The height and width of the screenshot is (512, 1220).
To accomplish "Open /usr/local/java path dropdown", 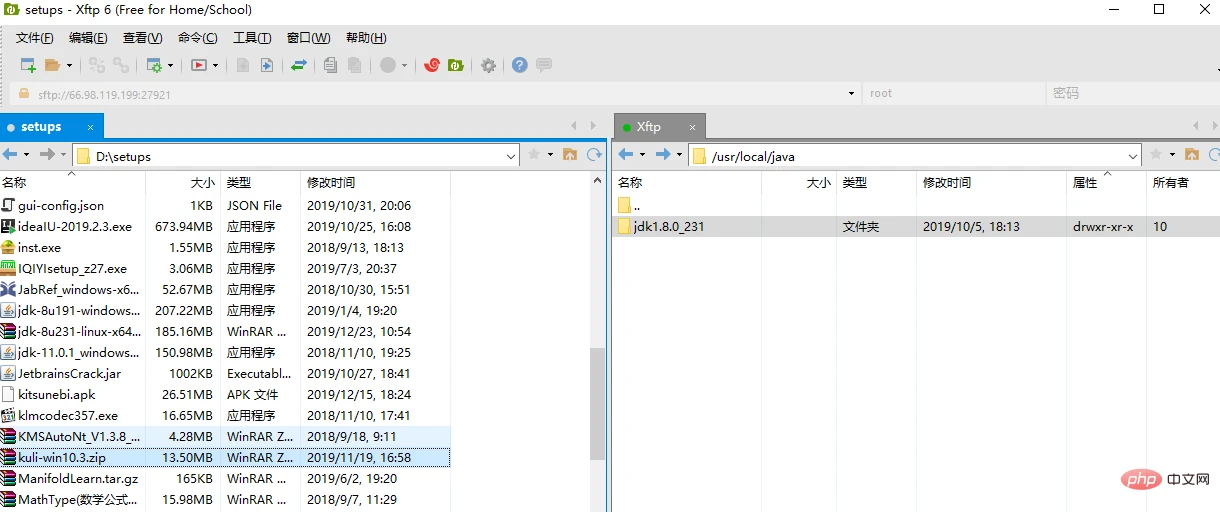I will pos(1133,156).
